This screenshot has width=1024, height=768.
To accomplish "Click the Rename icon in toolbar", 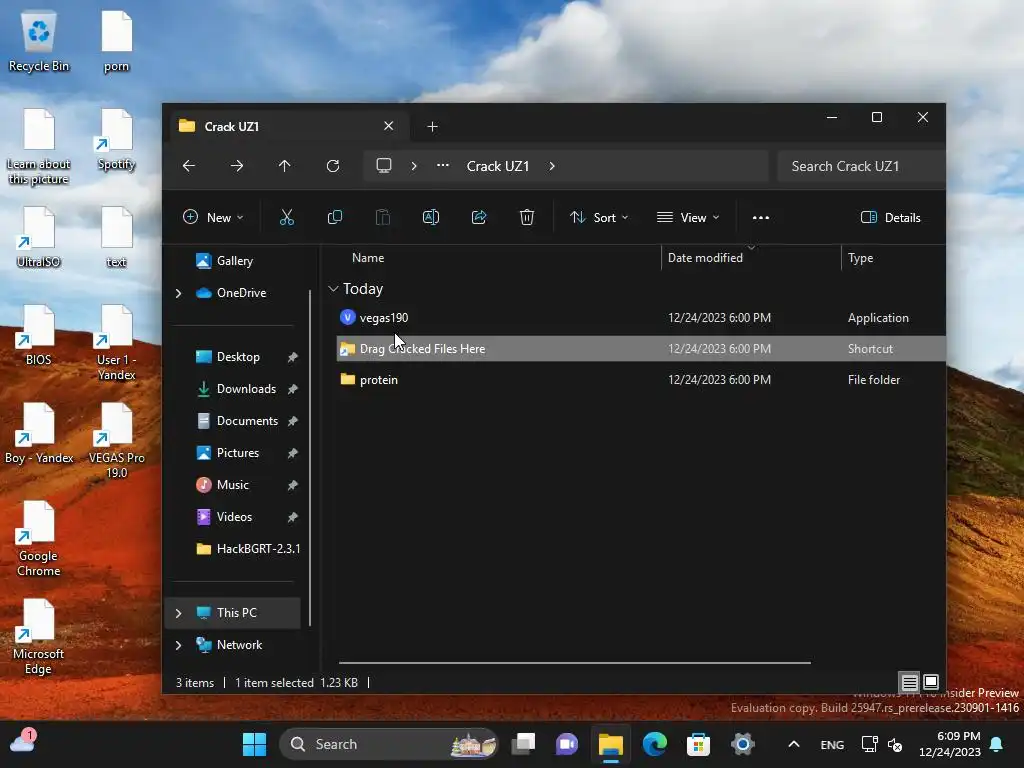I will tap(431, 217).
